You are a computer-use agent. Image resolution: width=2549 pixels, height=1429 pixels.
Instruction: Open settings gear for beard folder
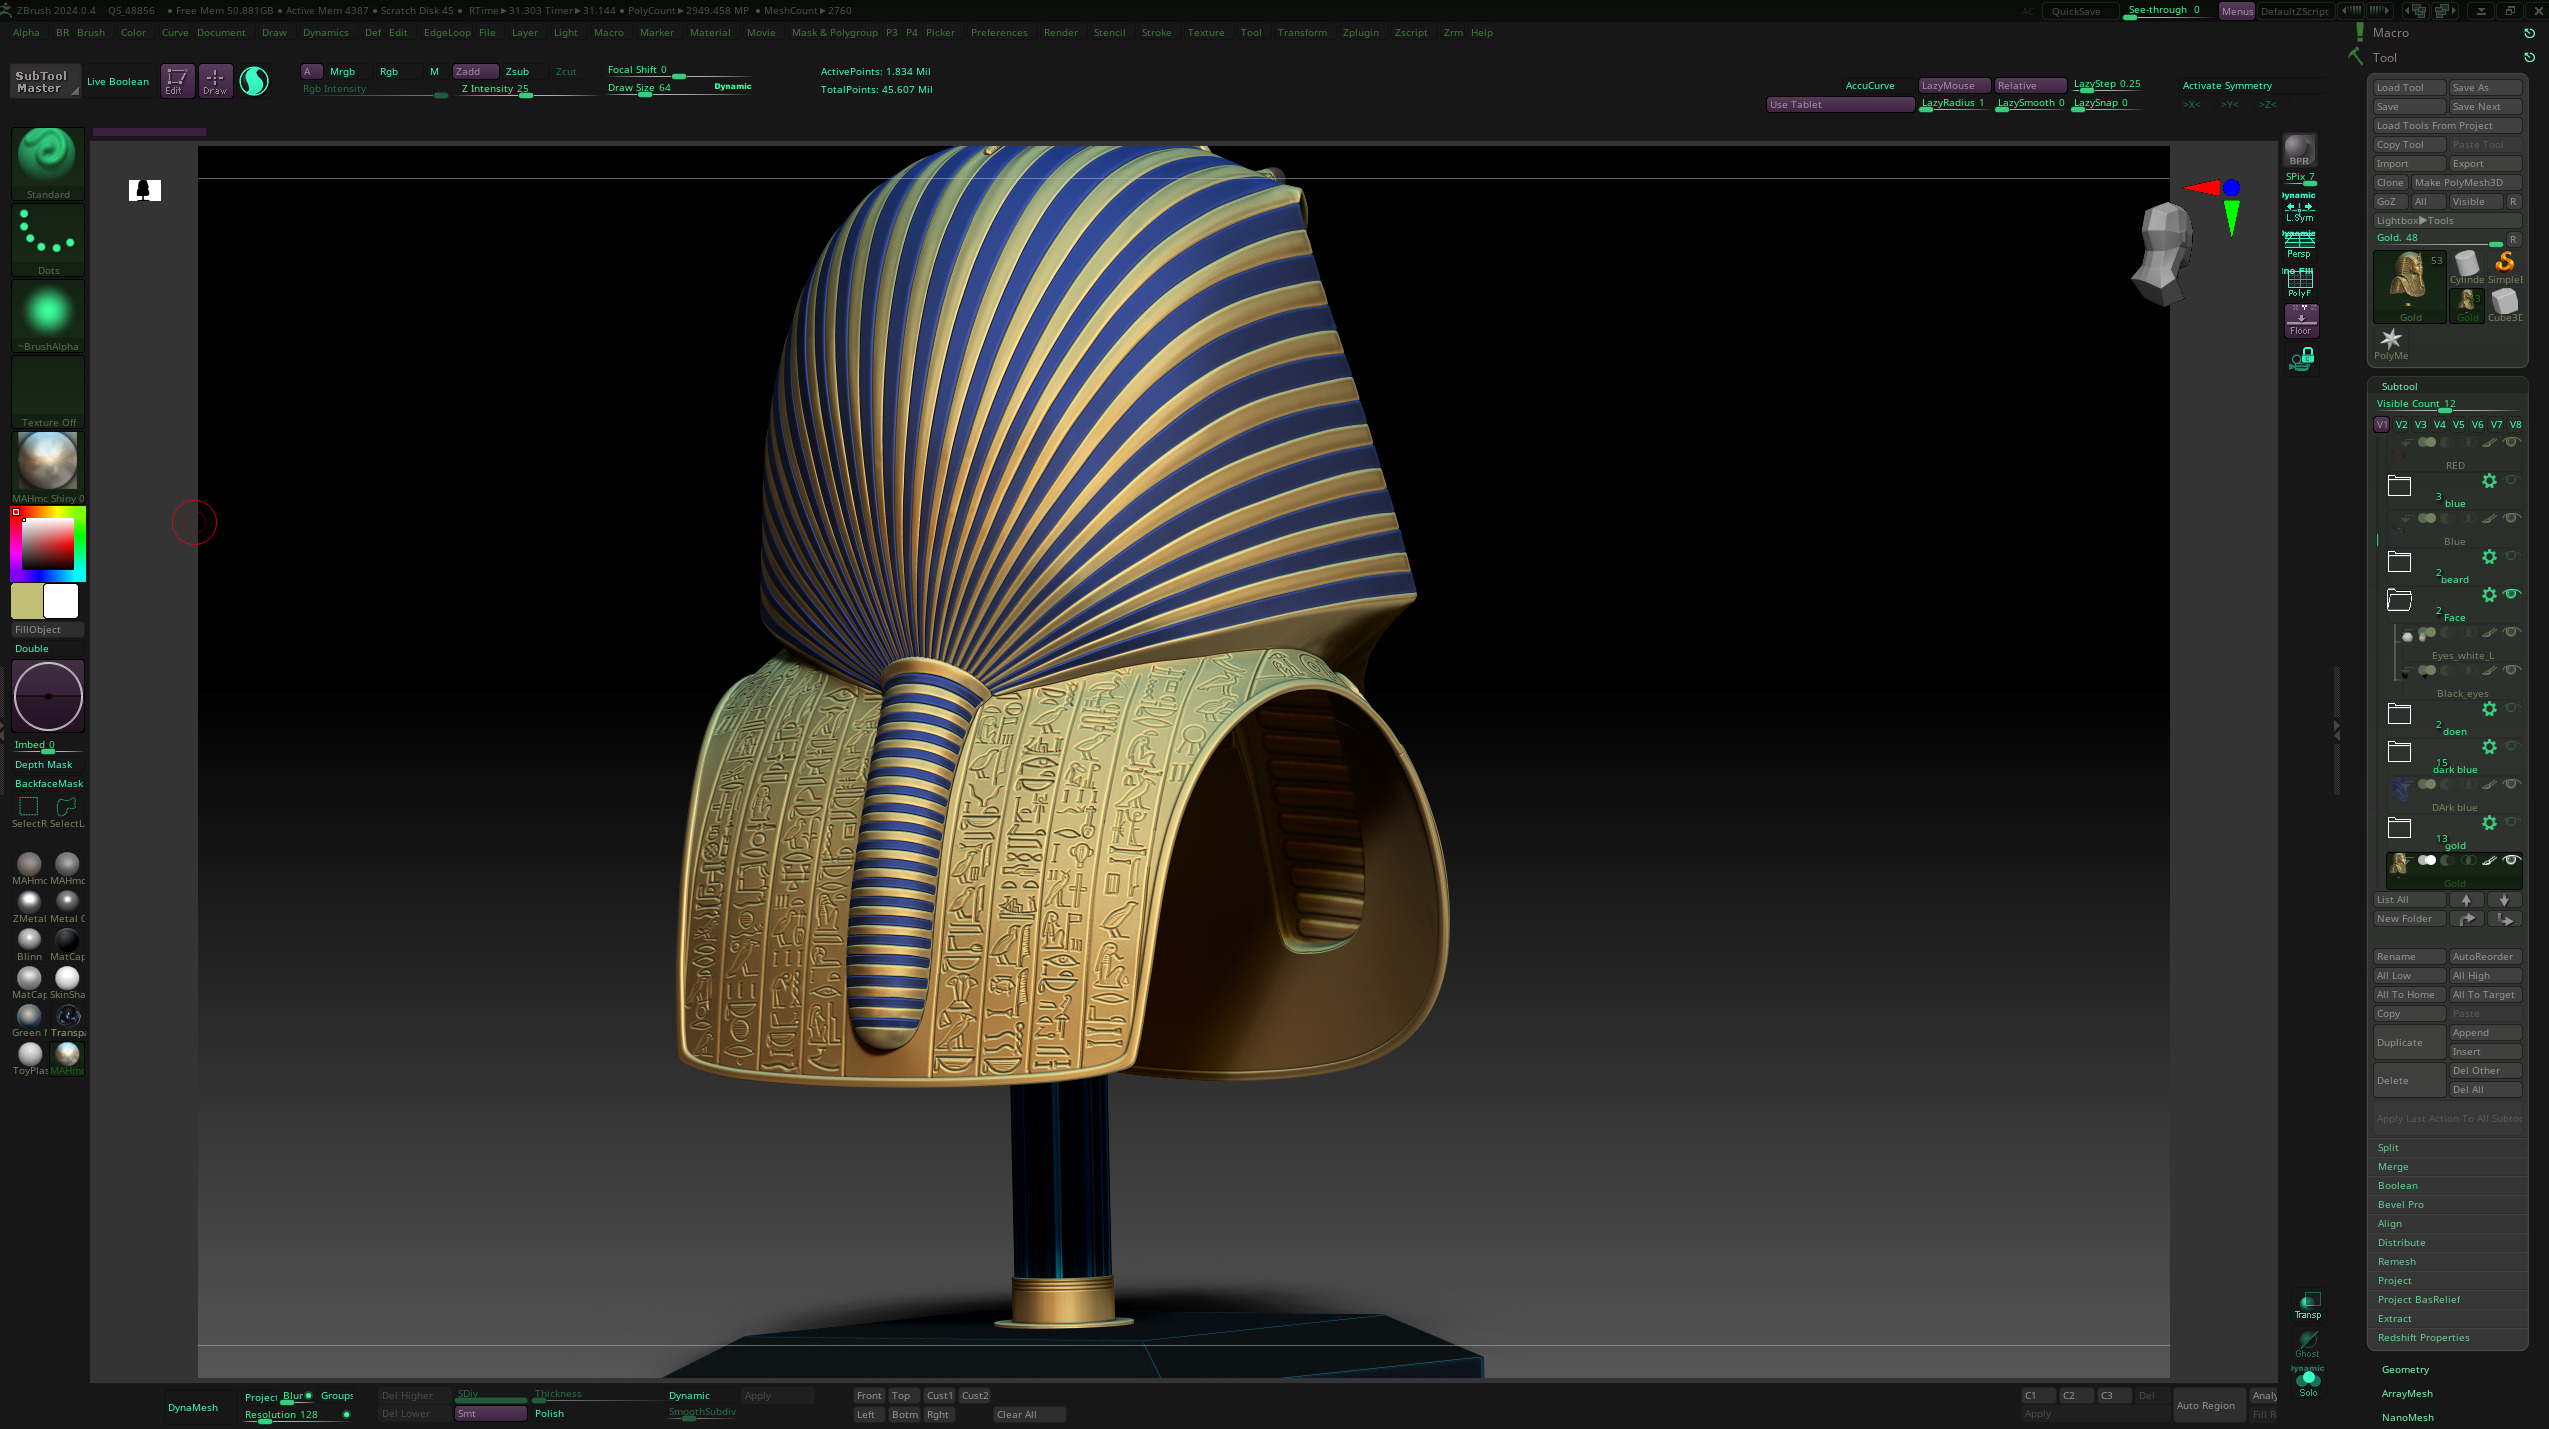[2489, 557]
